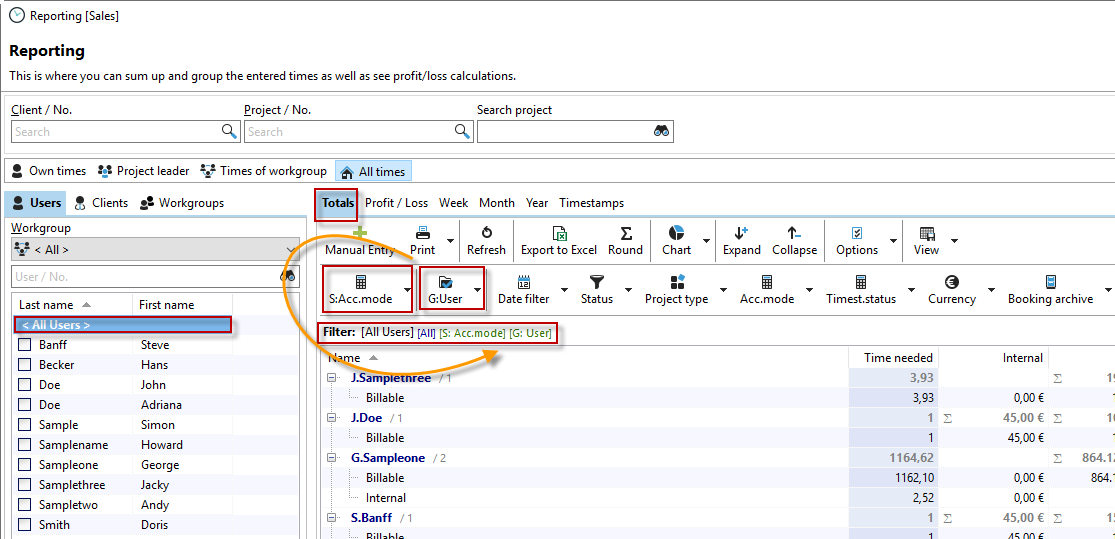This screenshot has width=1115, height=539.
Task: Click the Client / No. search field
Action: 115,131
